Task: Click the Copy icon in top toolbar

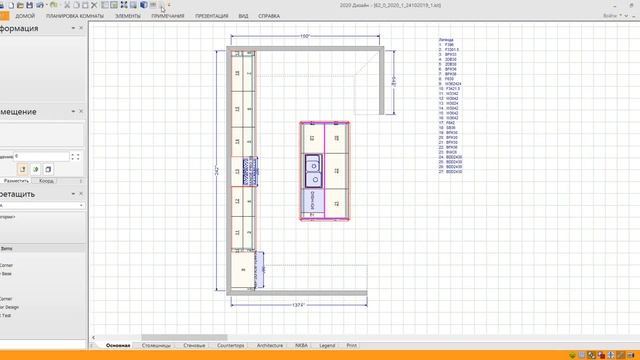Action: click(x=76, y=5)
